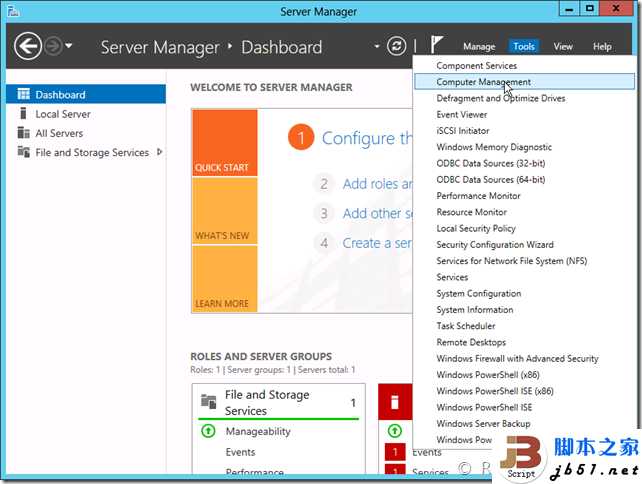Click the QUICK START tile
The image size is (642, 484).
tap(225, 142)
